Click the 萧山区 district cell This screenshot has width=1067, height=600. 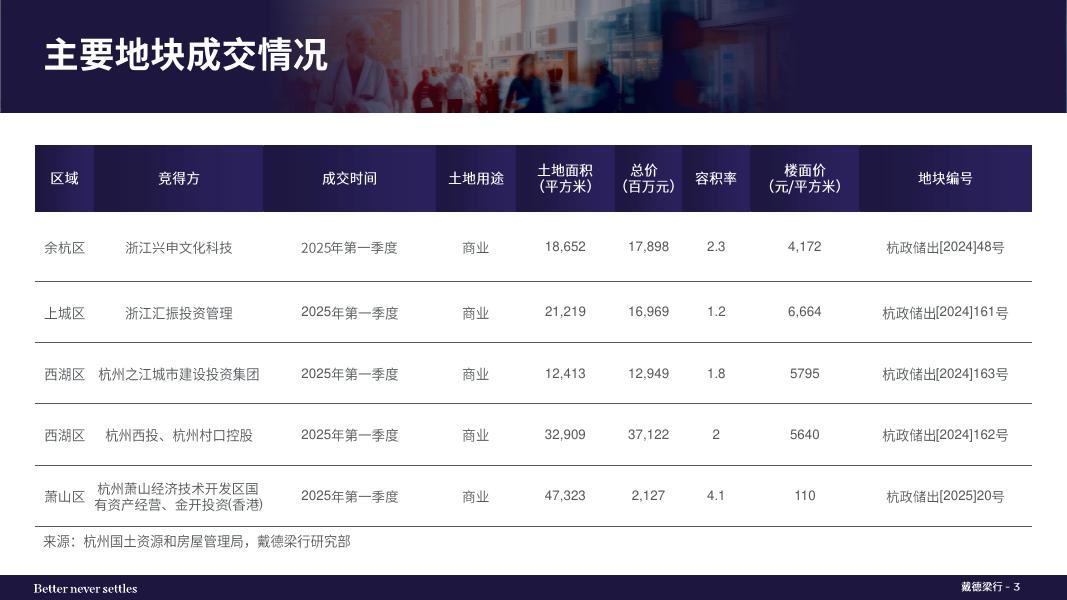(x=65, y=497)
